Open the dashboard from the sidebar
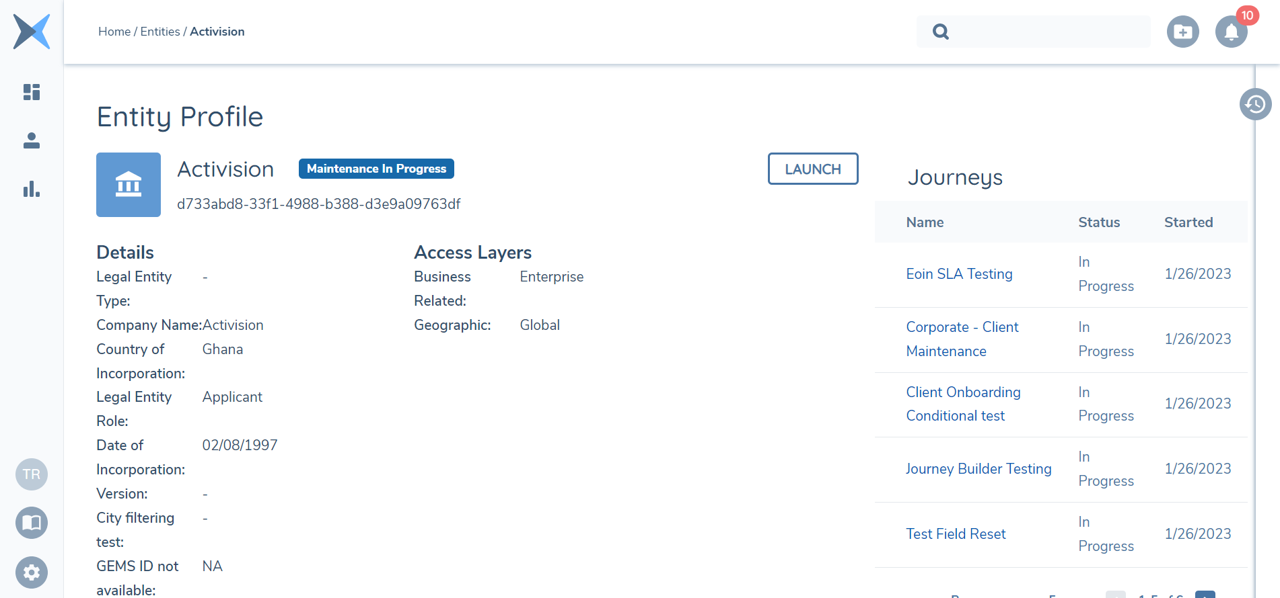 (31, 92)
